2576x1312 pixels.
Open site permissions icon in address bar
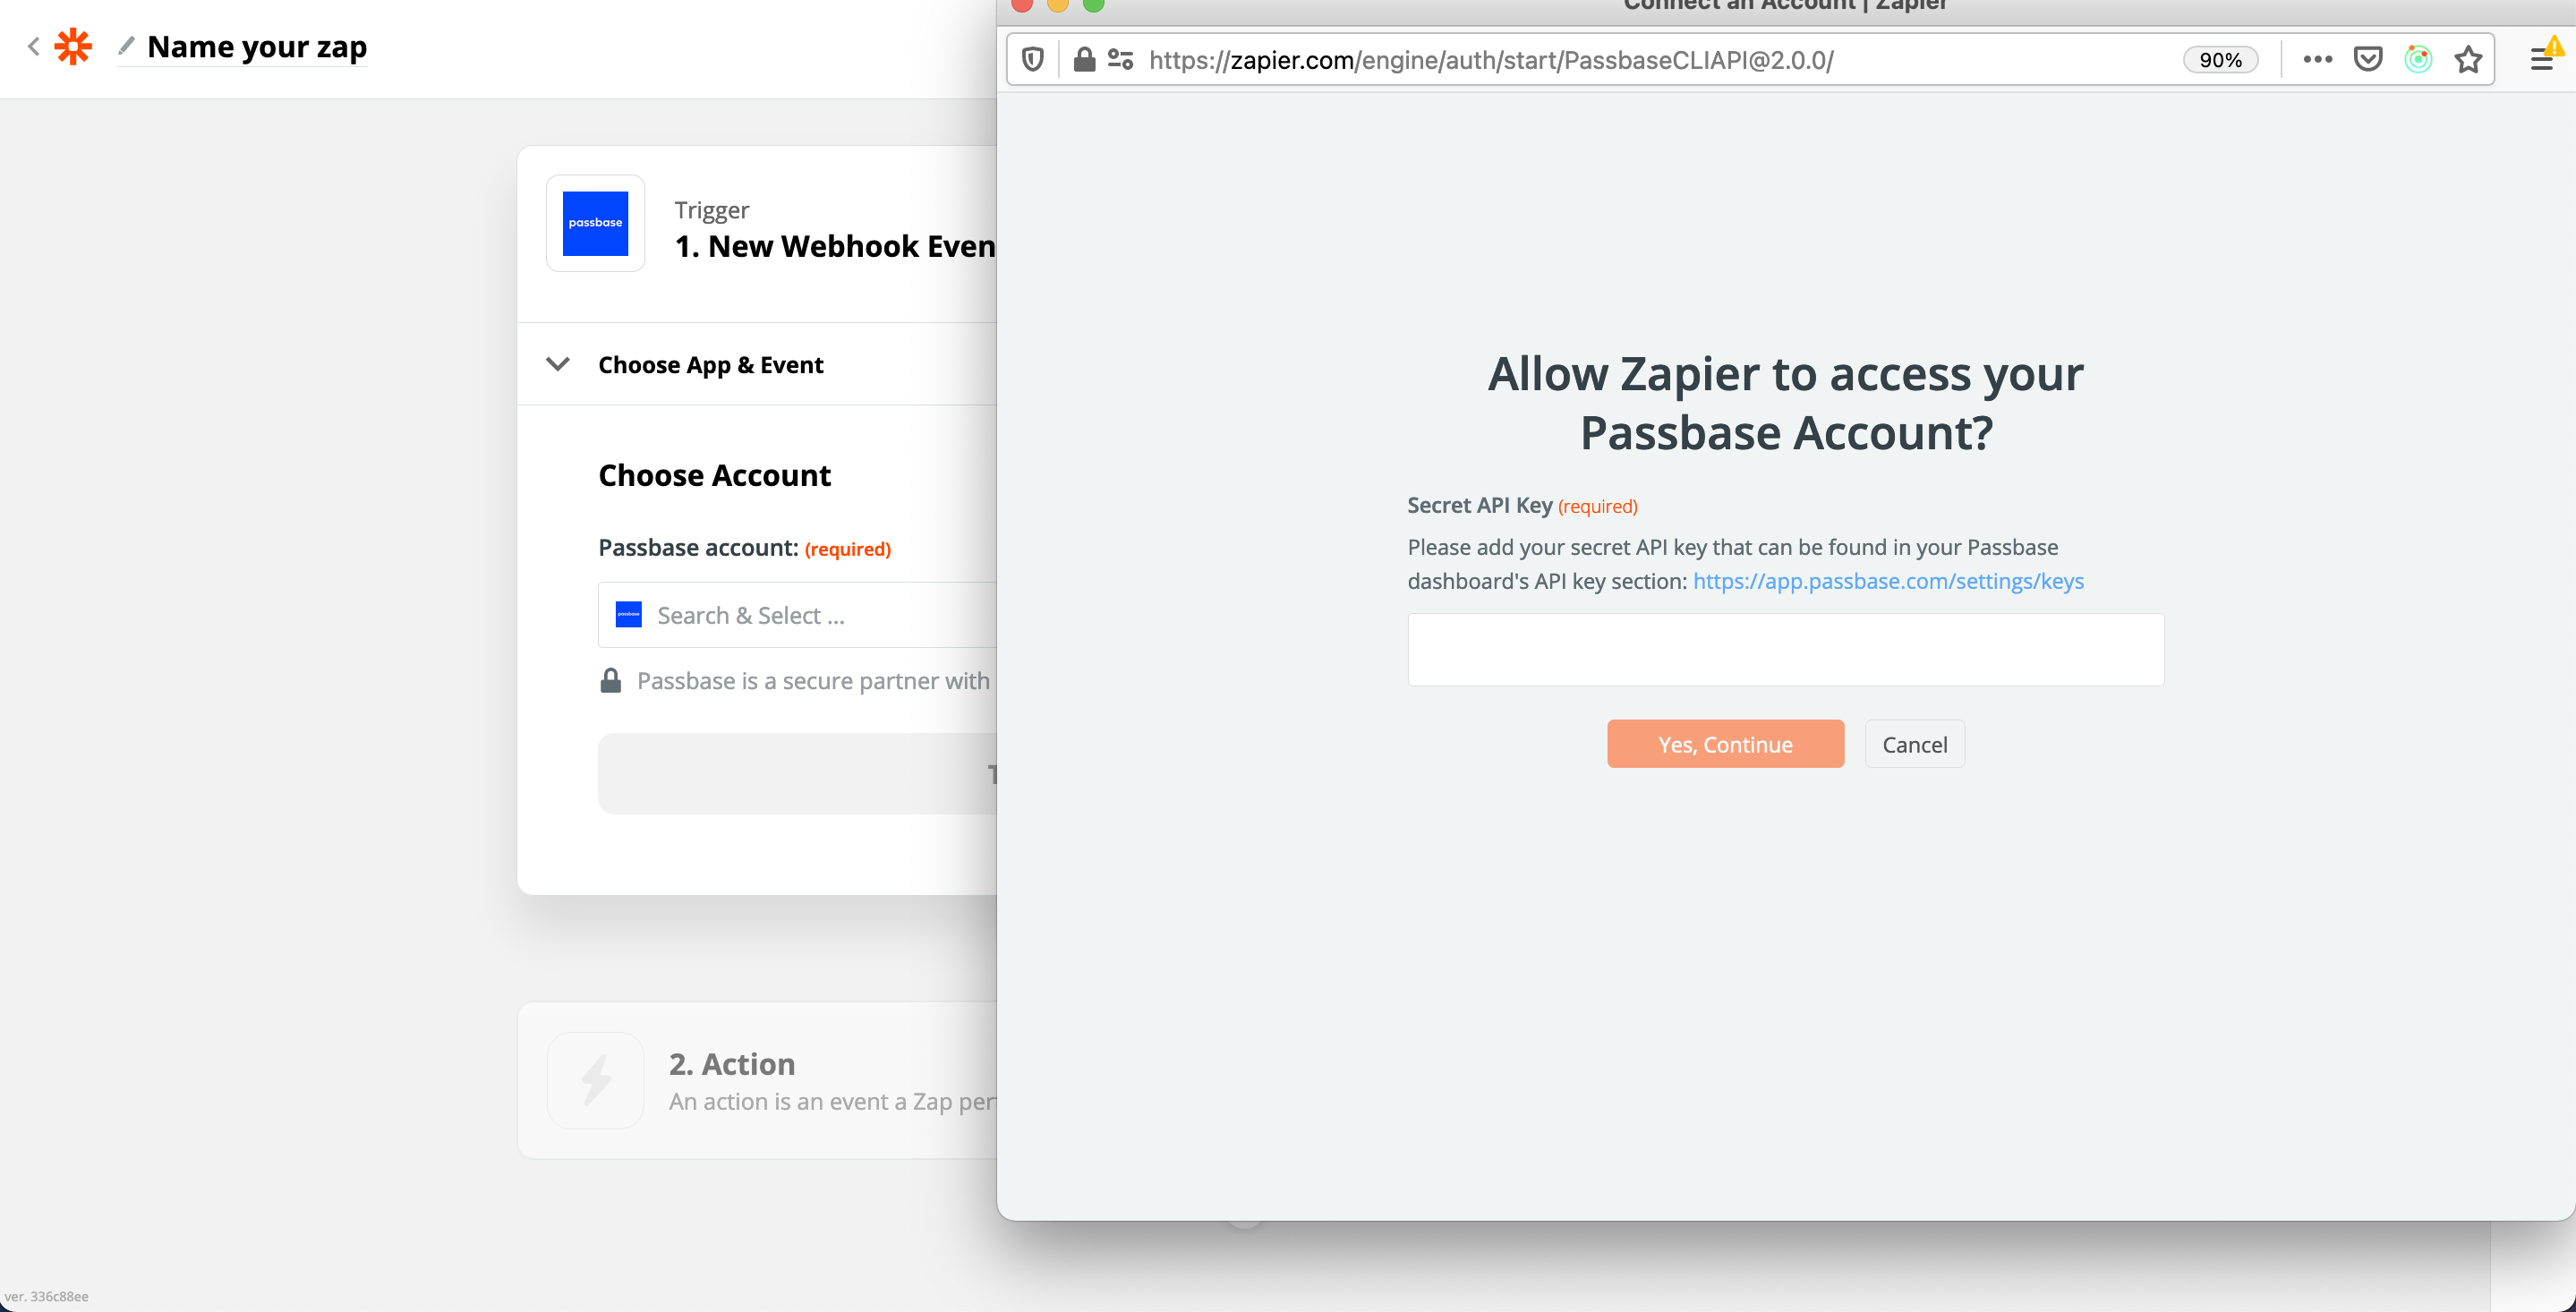coord(1120,60)
